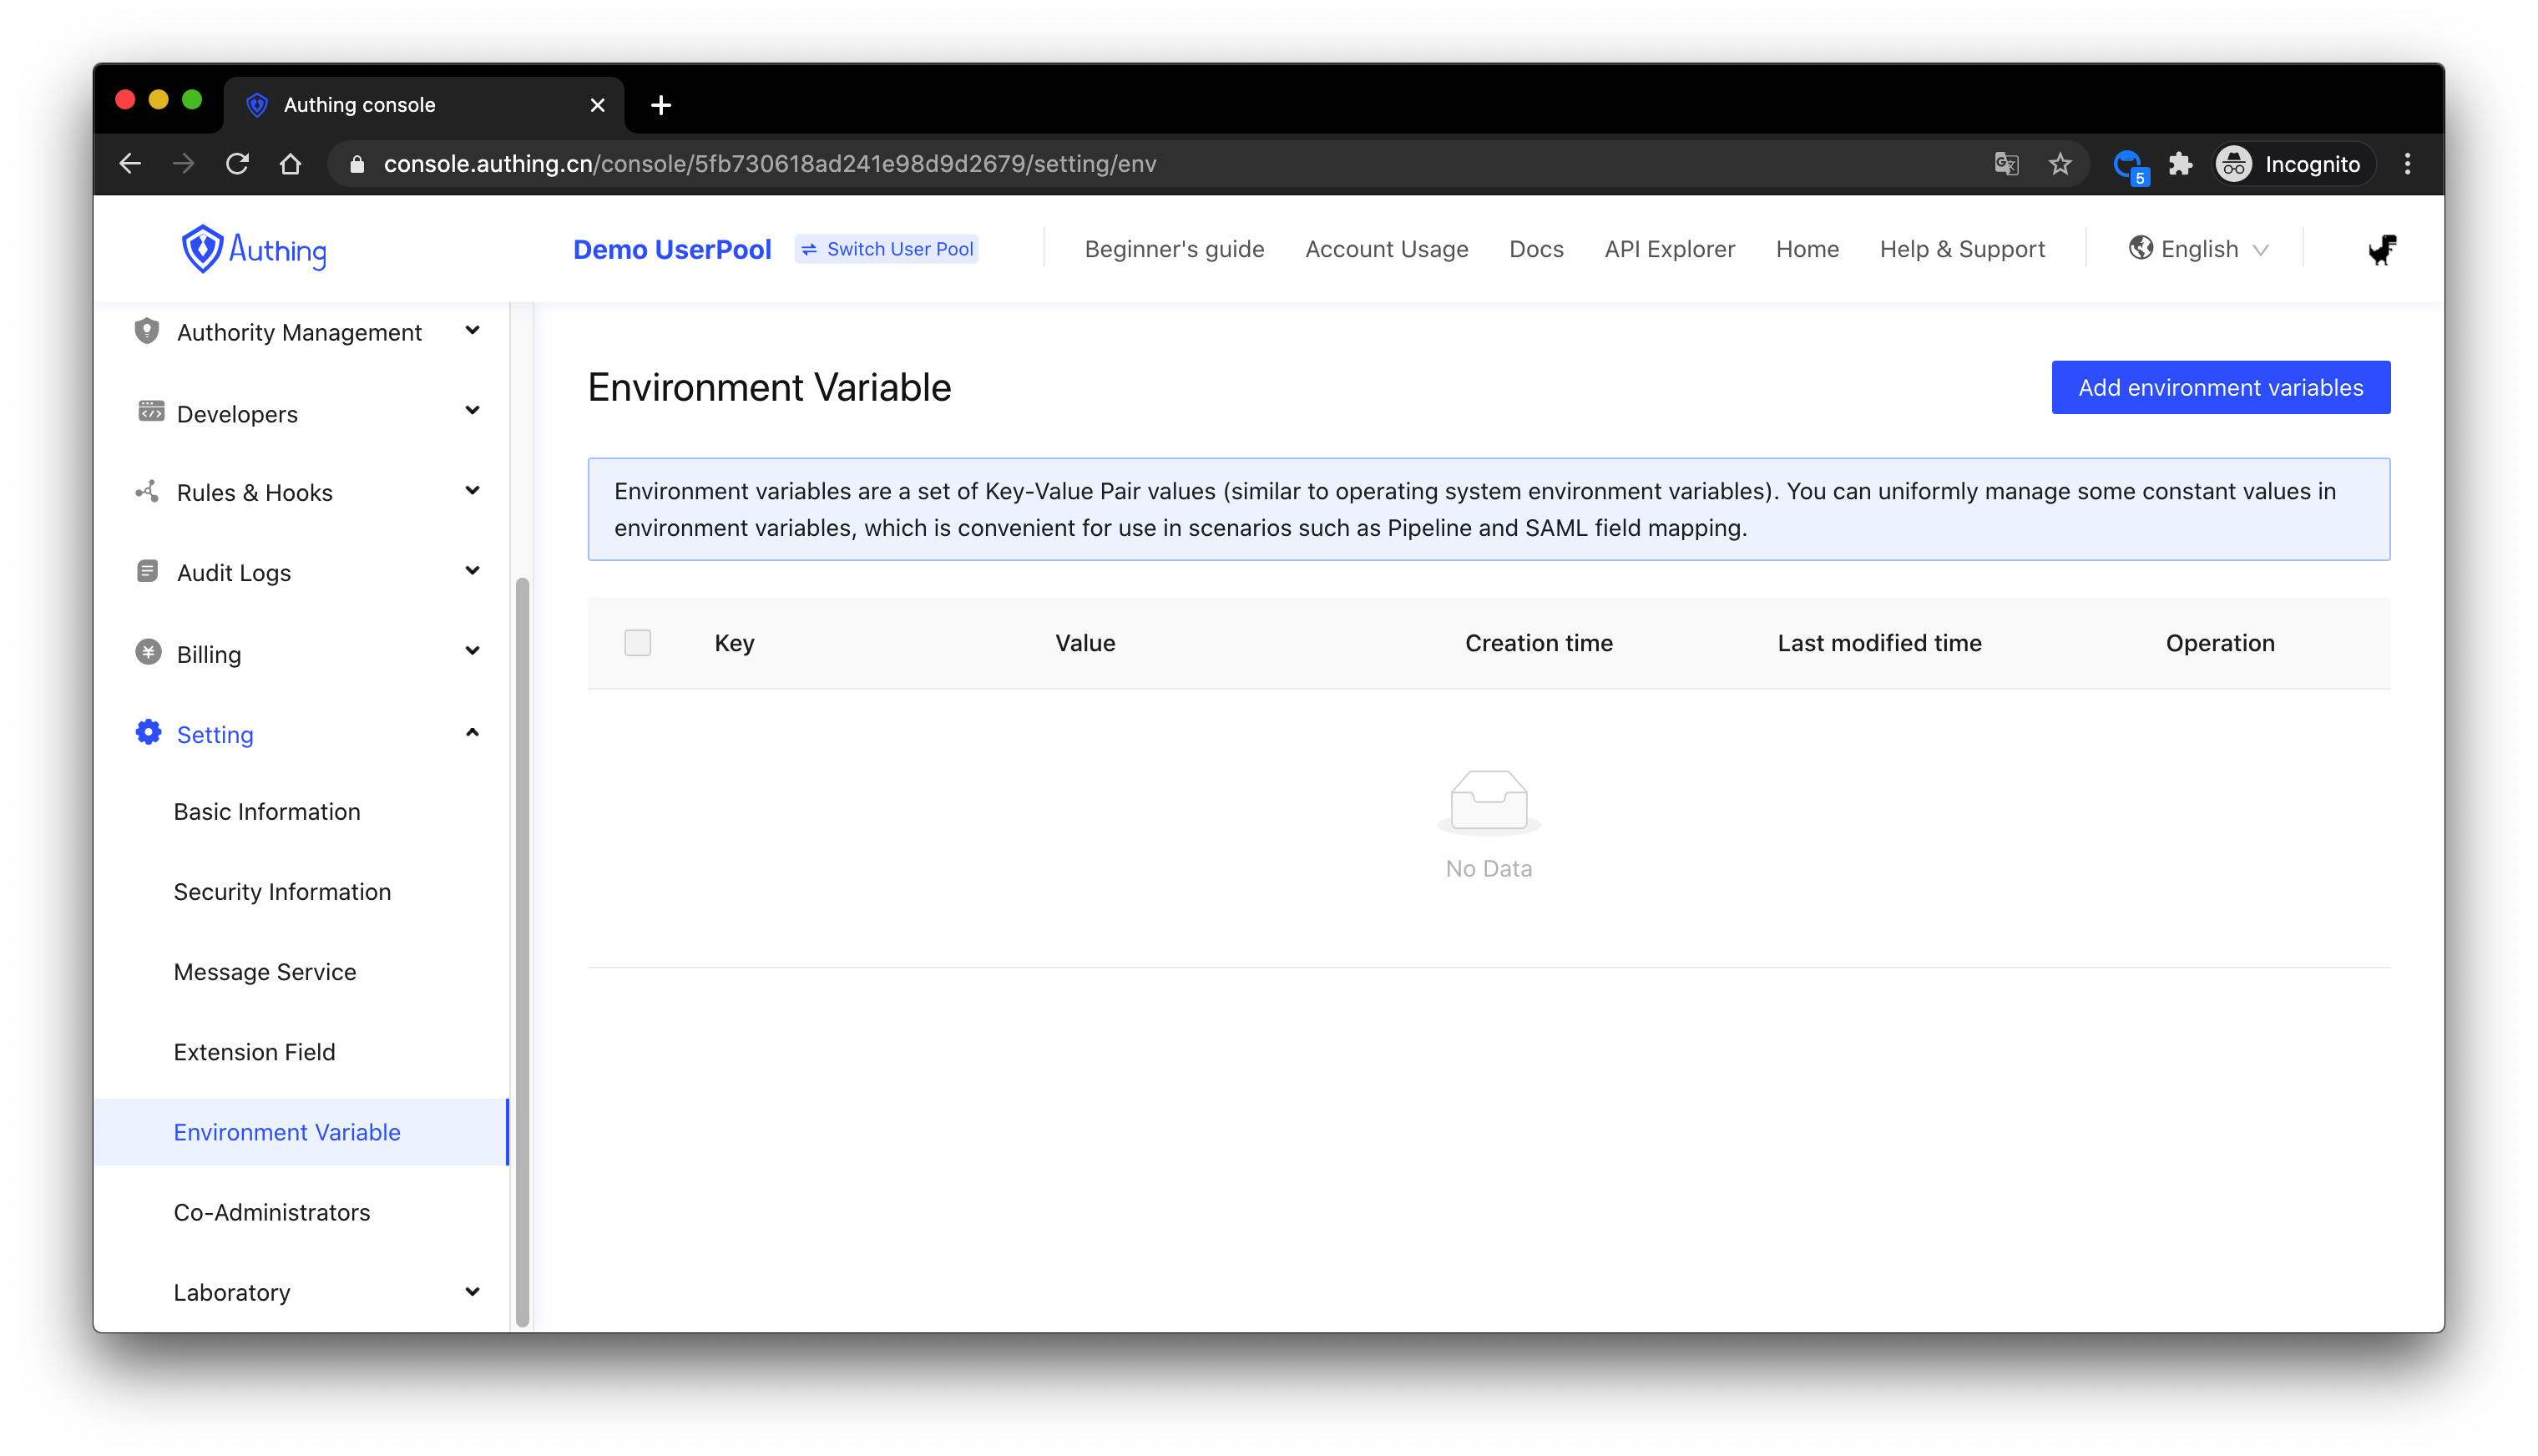Expand the Audit Logs menu chevron

(472, 571)
